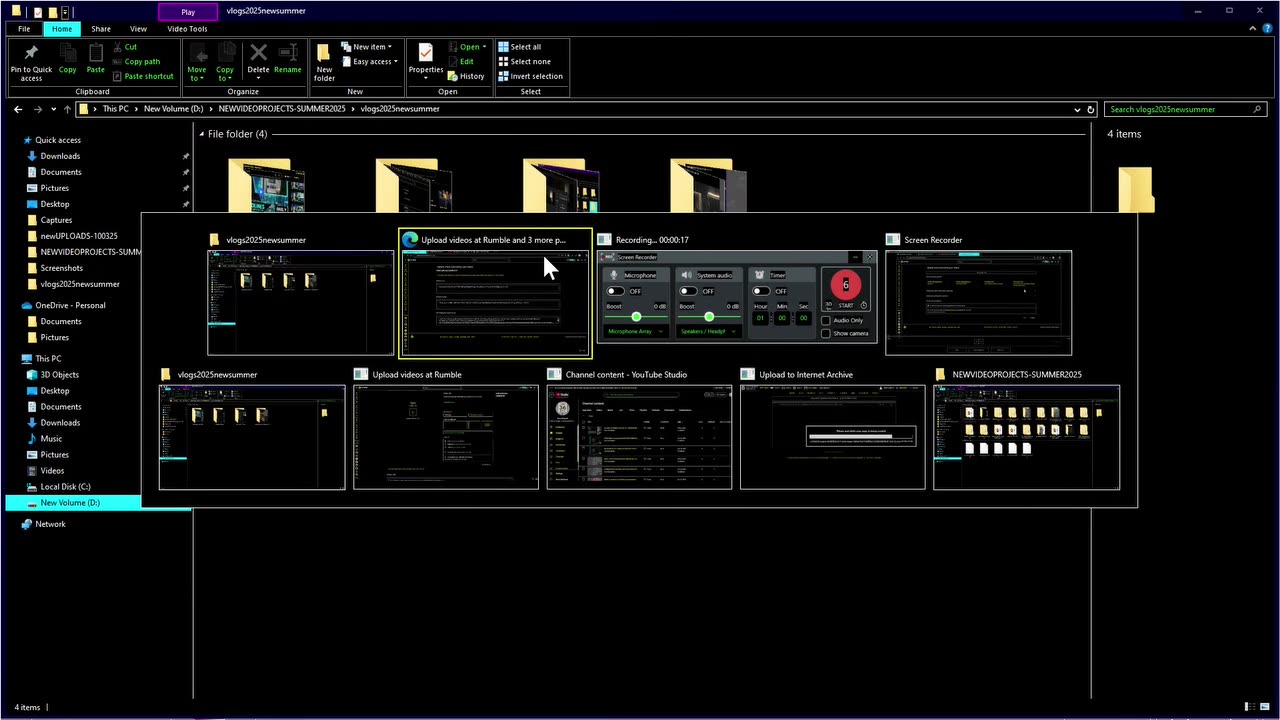Click the Properties checkmark icon in the title bar
This screenshot has height=720, width=1280.
coord(37,11)
